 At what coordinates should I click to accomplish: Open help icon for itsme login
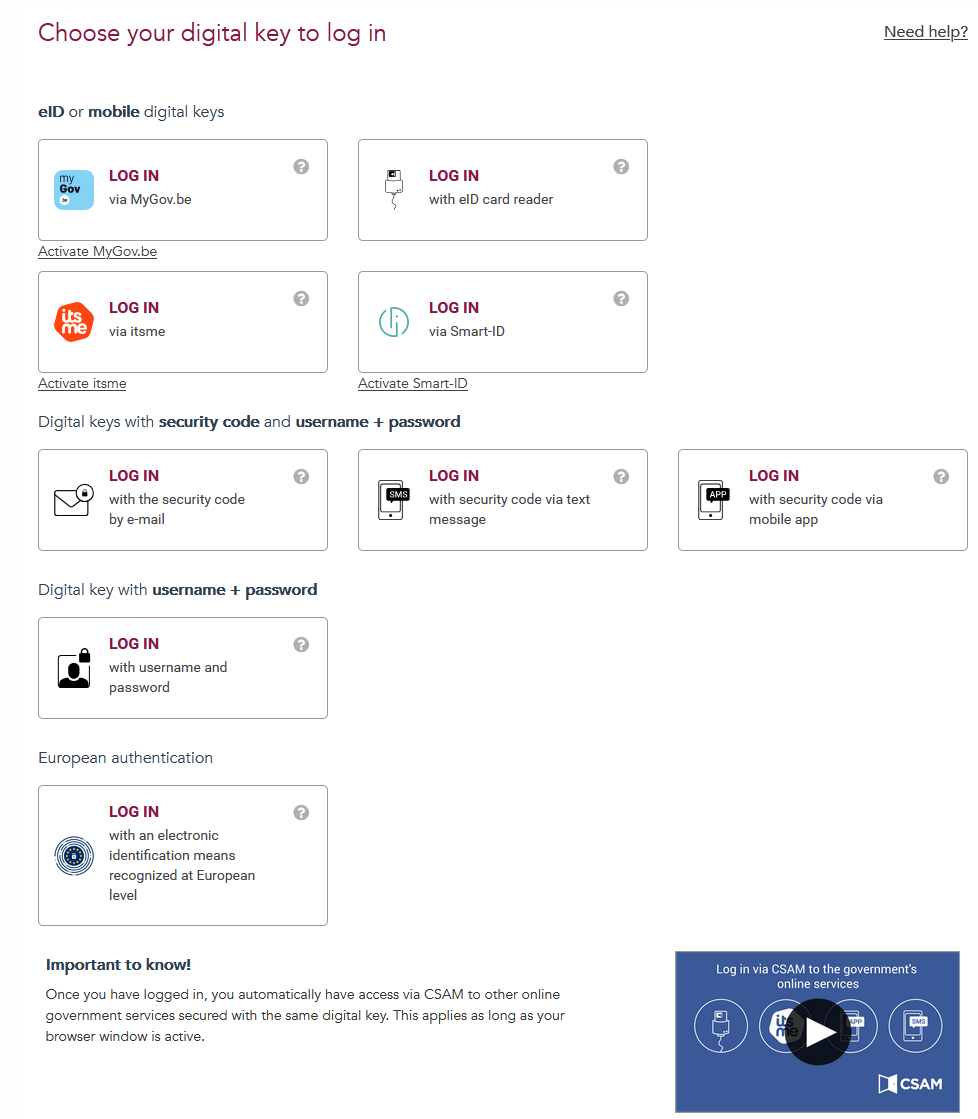(301, 298)
